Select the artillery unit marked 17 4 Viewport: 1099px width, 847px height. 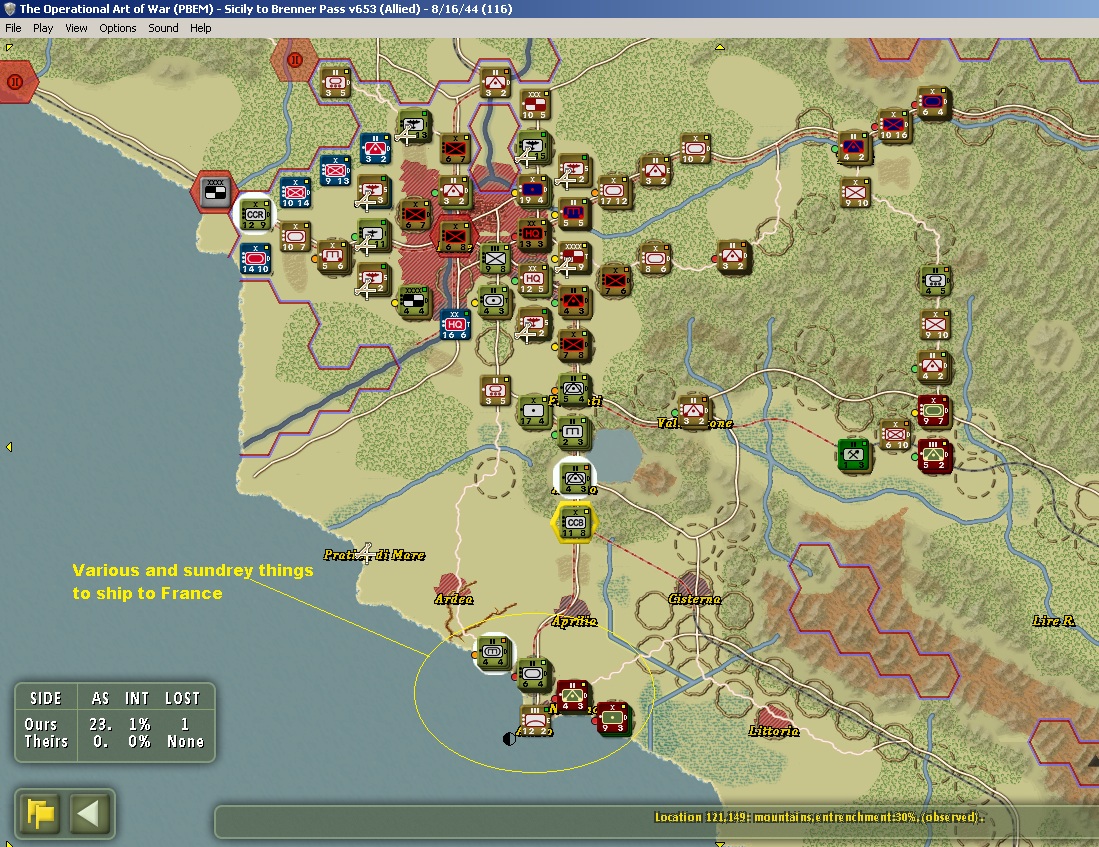coord(533,412)
